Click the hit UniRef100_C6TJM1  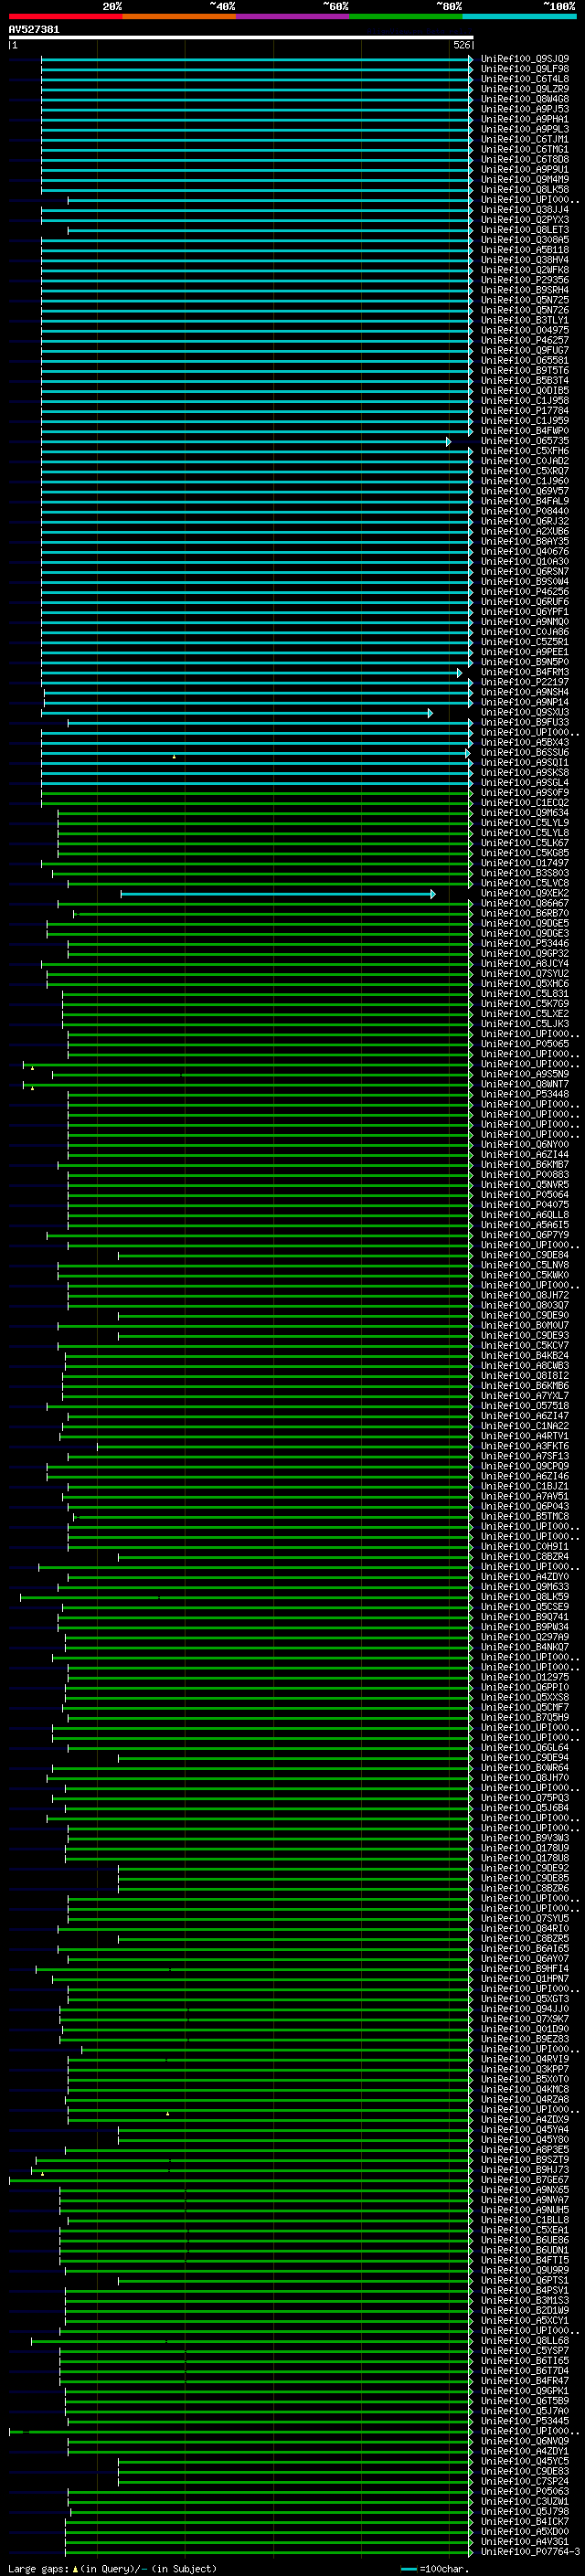point(525,139)
